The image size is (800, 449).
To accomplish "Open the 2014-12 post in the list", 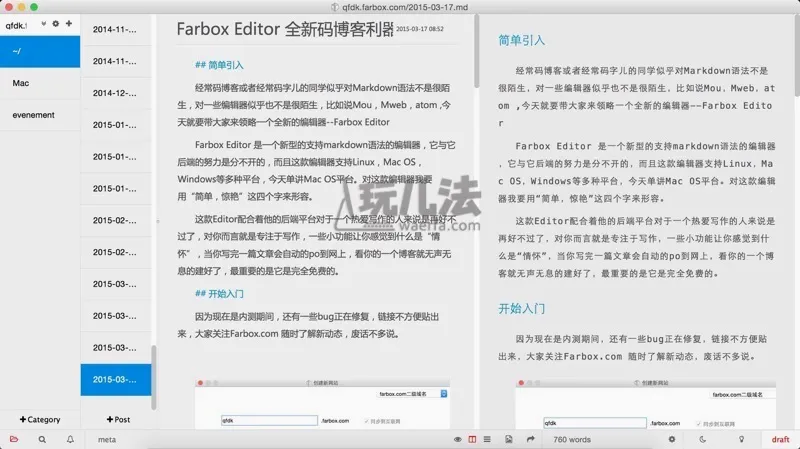I will click(116, 93).
